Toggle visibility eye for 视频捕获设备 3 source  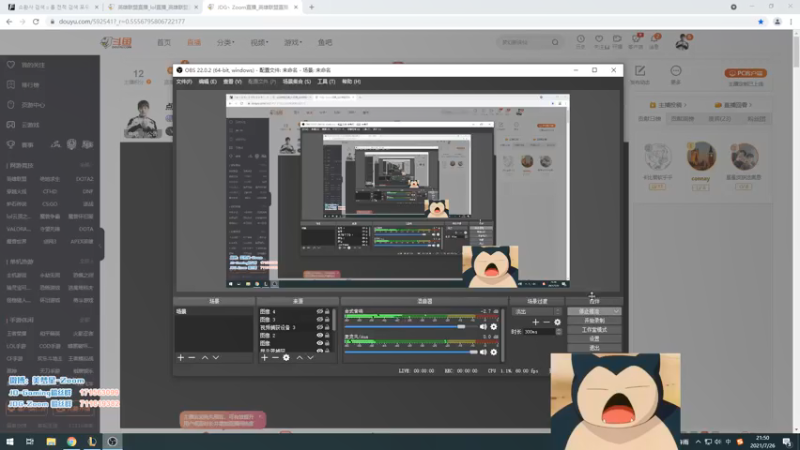coord(319,328)
